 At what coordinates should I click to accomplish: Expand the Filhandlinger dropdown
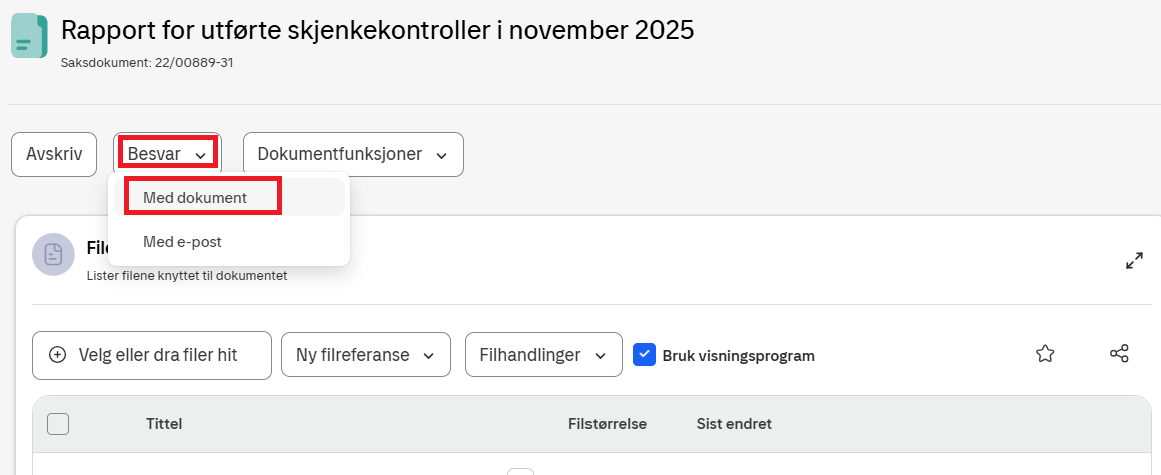click(x=543, y=356)
